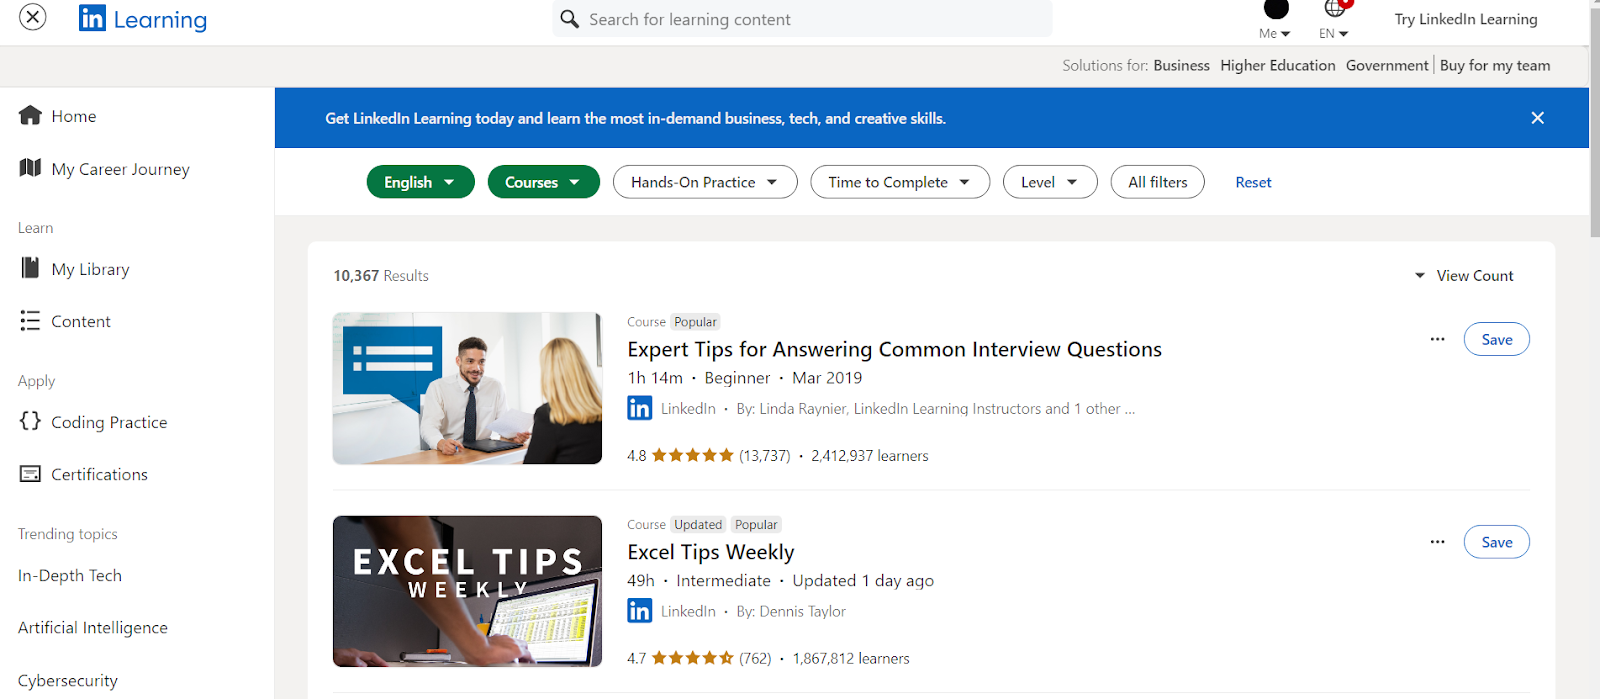Open Coding Practice in the sidebar
The height and width of the screenshot is (699, 1600).
109,422
